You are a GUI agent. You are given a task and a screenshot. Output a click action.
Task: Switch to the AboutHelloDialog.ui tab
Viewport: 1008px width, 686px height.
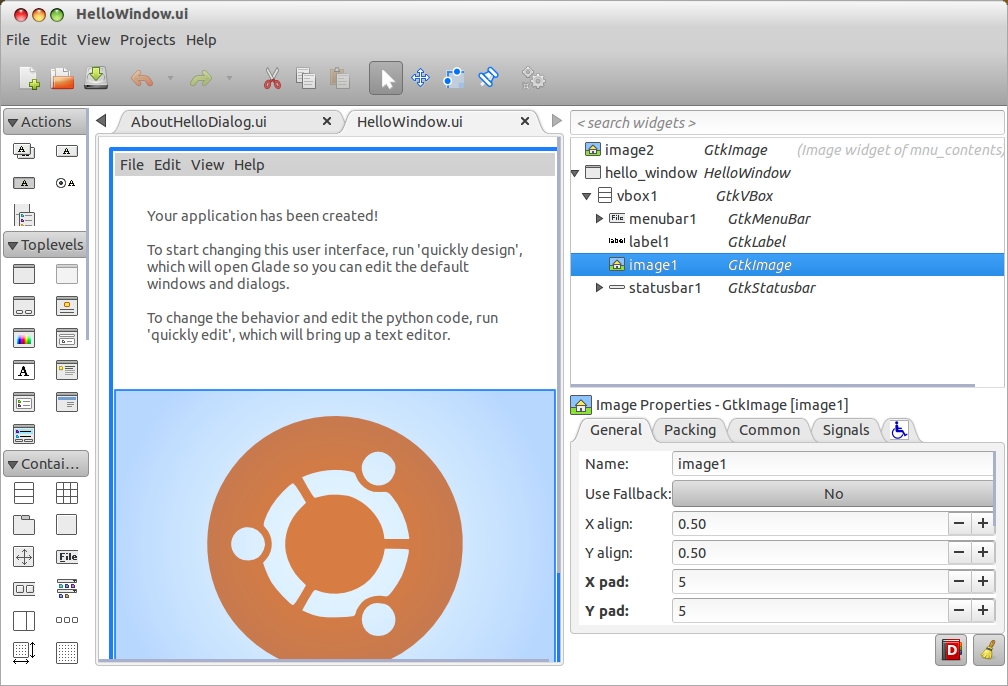point(199,122)
